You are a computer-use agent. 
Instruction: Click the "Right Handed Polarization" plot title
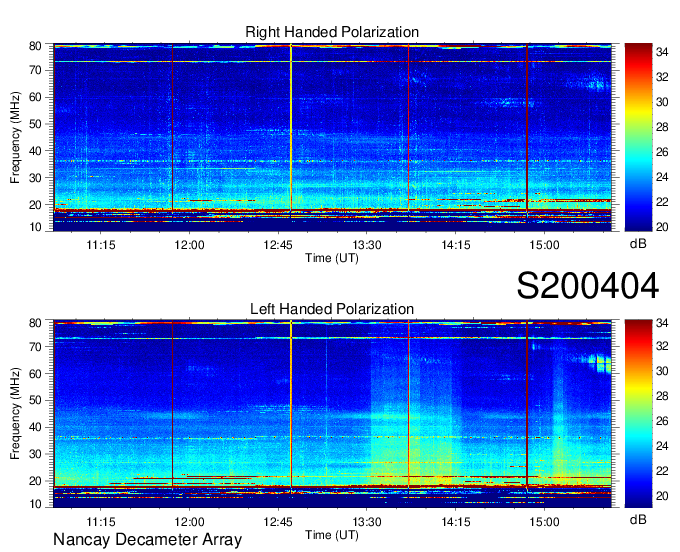(x=332, y=32)
